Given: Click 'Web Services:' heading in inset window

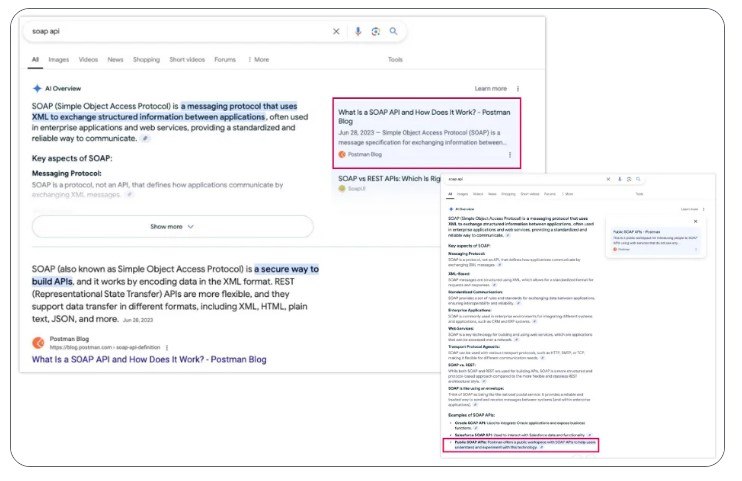Looking at the screenshot, I should [x=460, y=329].
